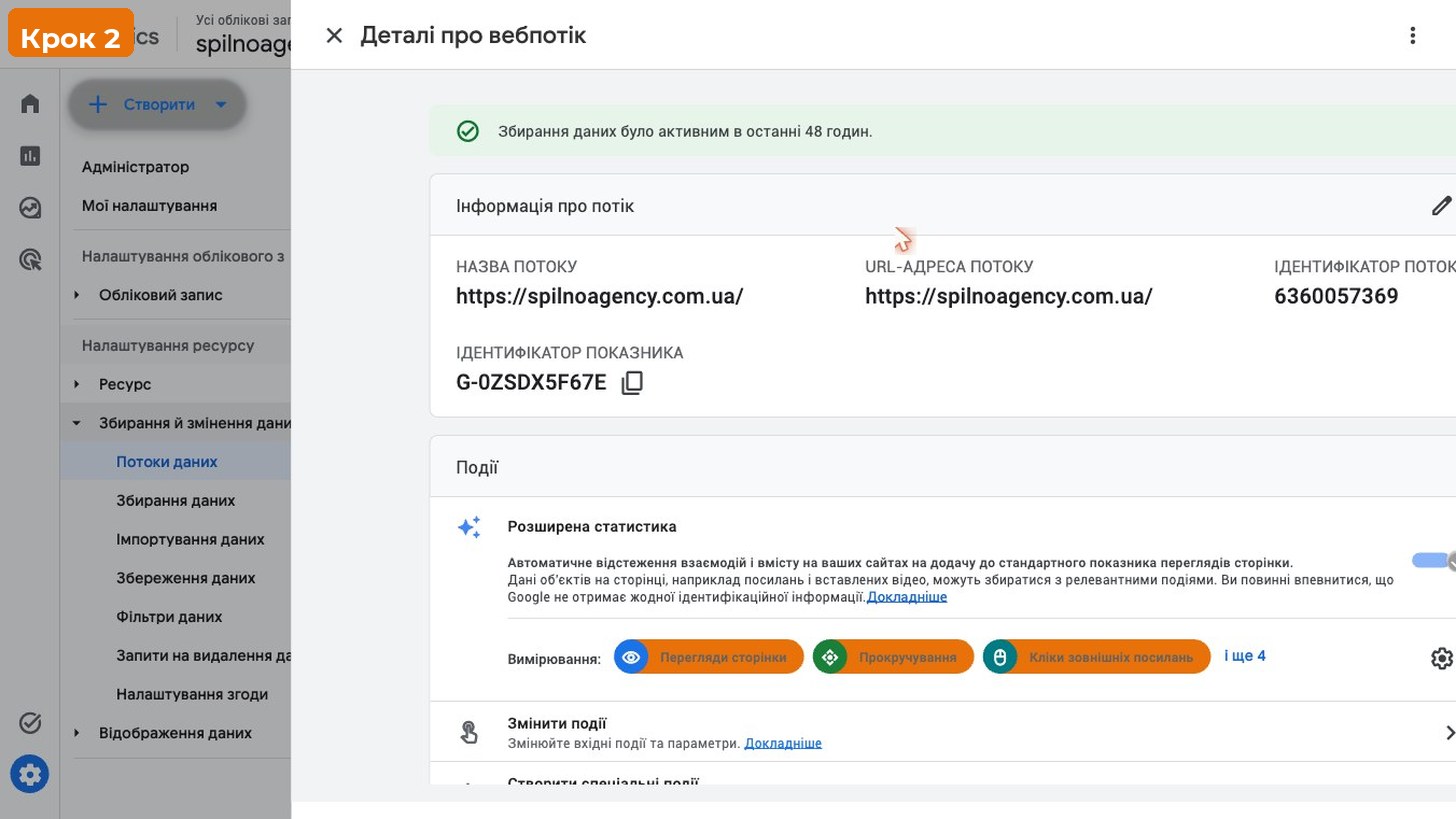Screen dimensions: 1456x819
Task: Toggle the Розширена статистика switch
Action: click(x=1434, y=561)
